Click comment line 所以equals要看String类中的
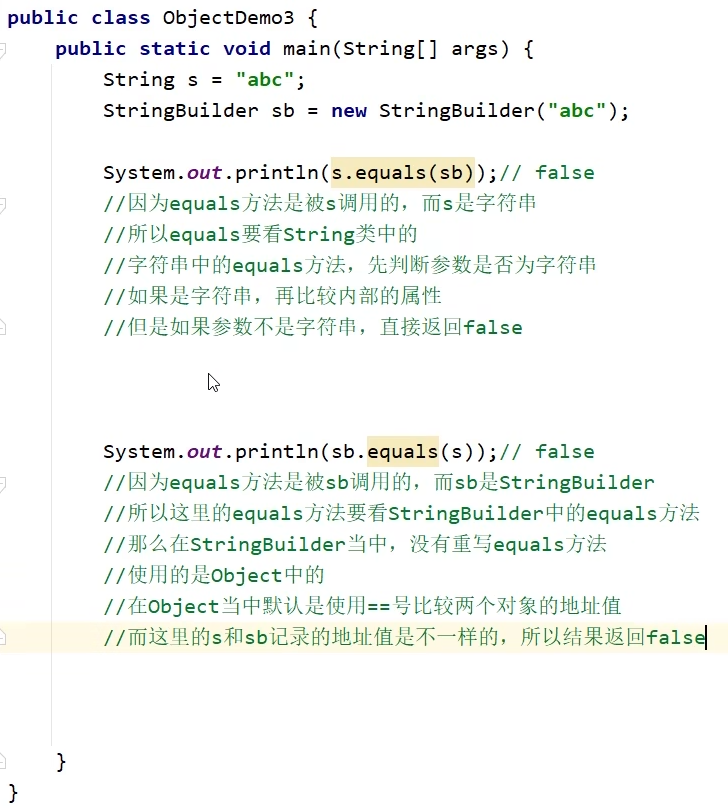This screenshot has height=808, width=728. coord(260,234)
